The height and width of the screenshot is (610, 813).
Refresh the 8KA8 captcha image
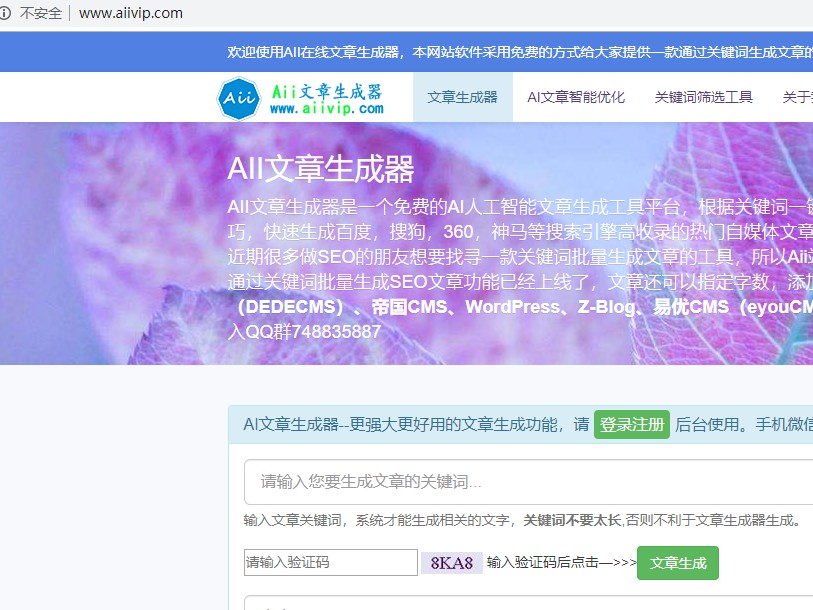coord(452,563)
